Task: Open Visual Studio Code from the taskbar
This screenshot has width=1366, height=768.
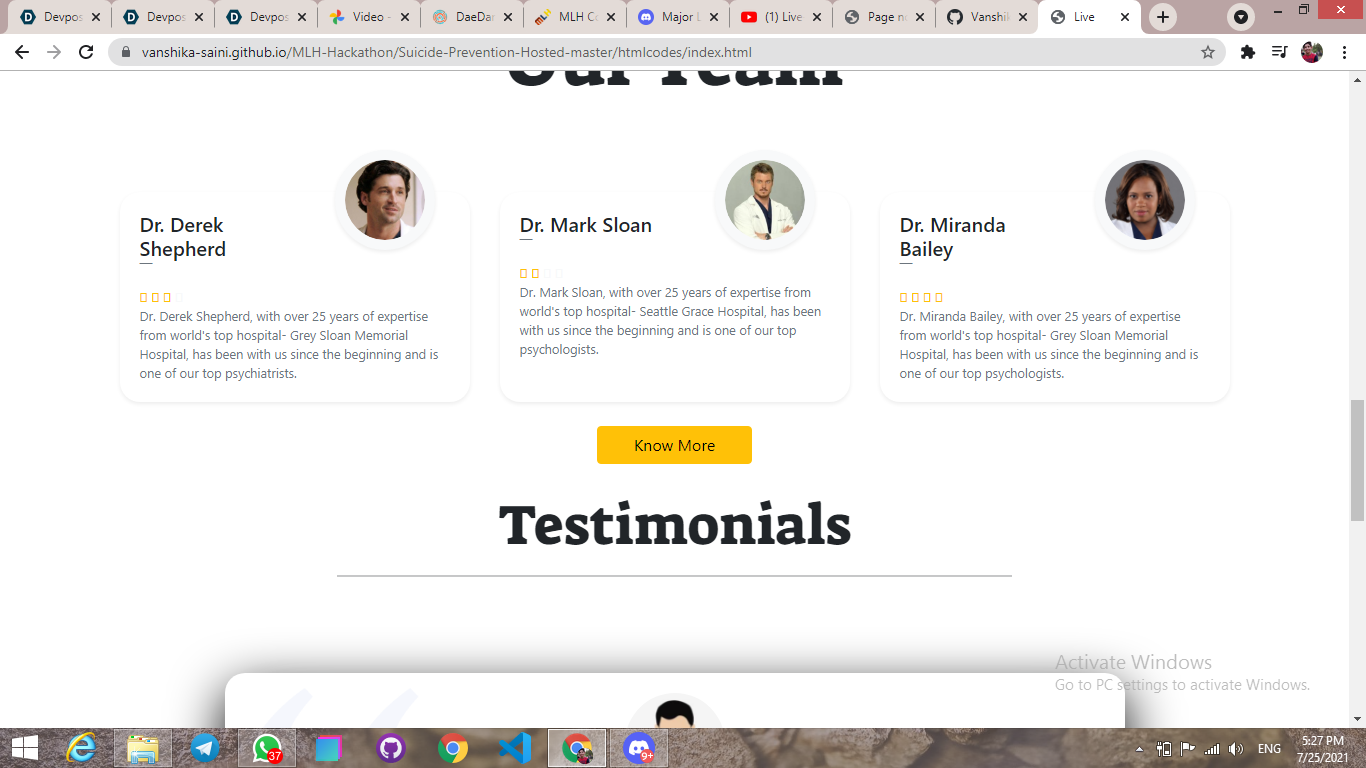Action: coord(515,748)
